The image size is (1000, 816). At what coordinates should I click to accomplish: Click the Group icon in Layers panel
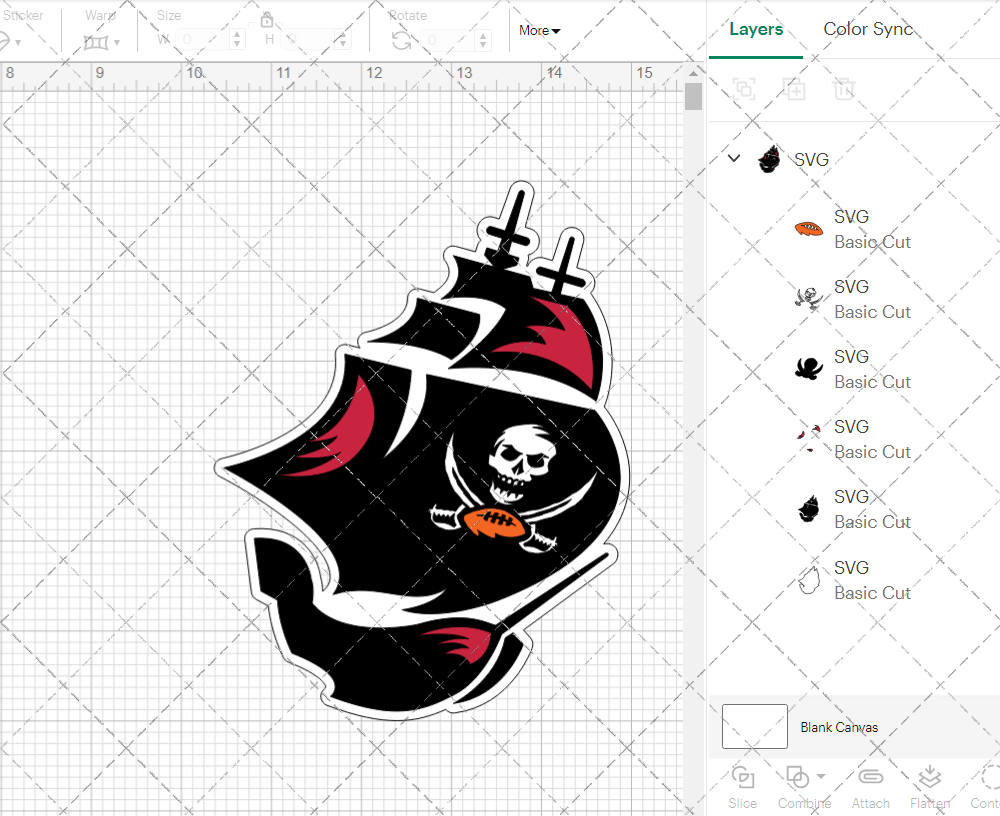point(743,89)
